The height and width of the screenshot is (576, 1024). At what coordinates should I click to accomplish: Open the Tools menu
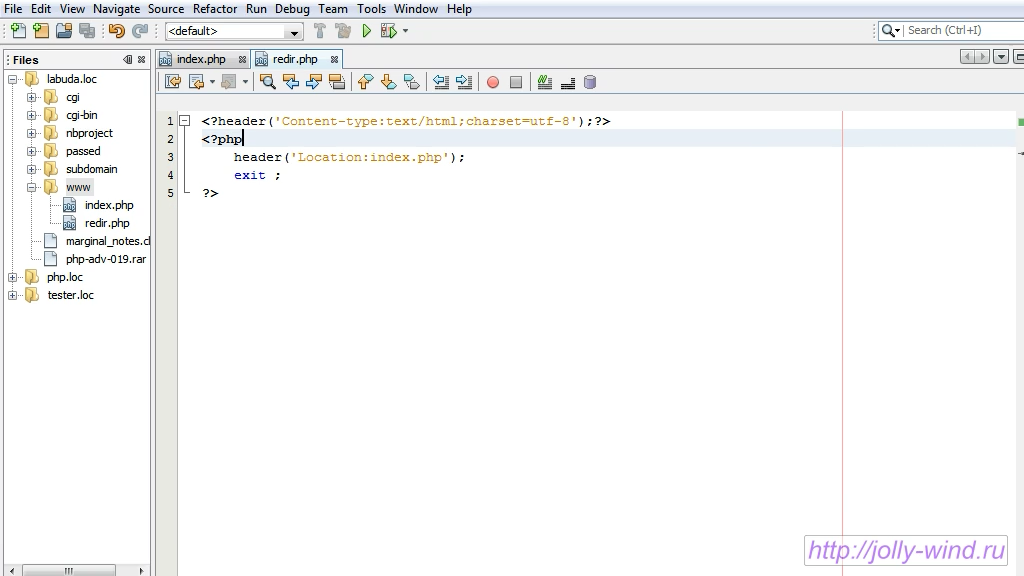[371, 9]
